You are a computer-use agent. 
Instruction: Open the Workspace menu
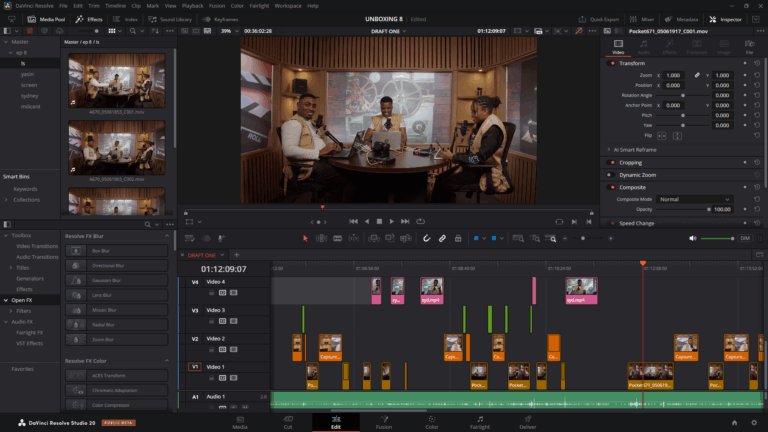pyautogui.click(x=288, y=6)
